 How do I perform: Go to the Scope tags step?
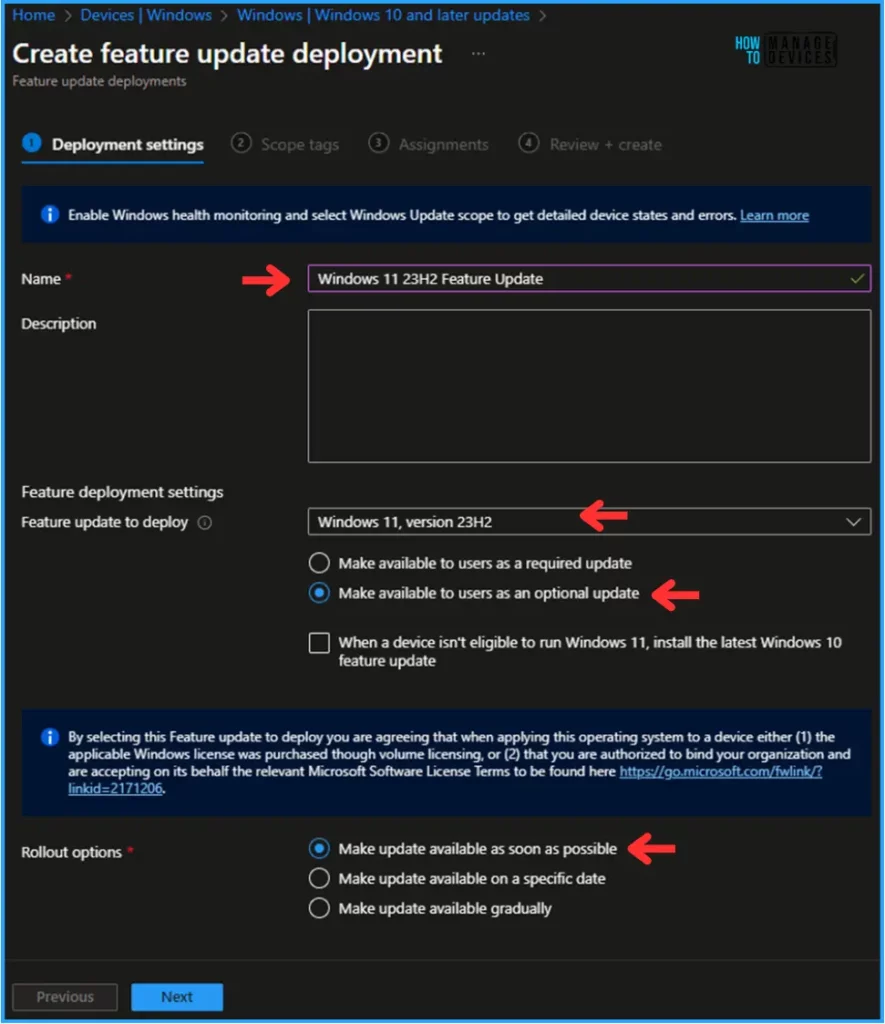(x=285, y=144)
